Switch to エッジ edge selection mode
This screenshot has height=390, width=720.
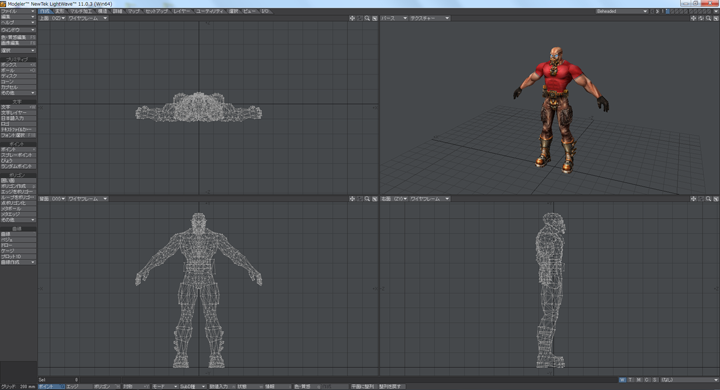(79, 387)
